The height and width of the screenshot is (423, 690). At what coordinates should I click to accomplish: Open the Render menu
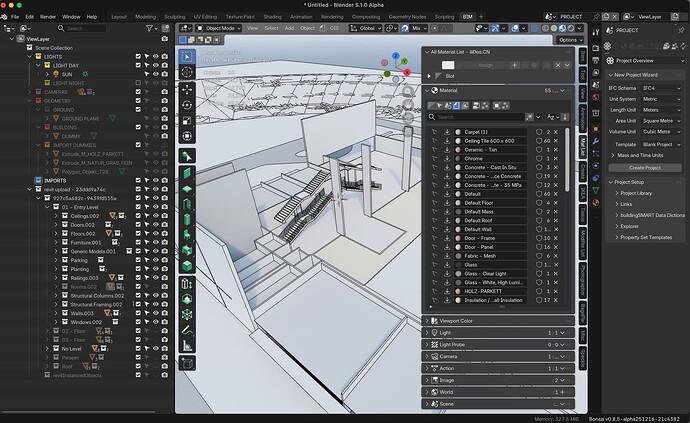pos(48,17)
